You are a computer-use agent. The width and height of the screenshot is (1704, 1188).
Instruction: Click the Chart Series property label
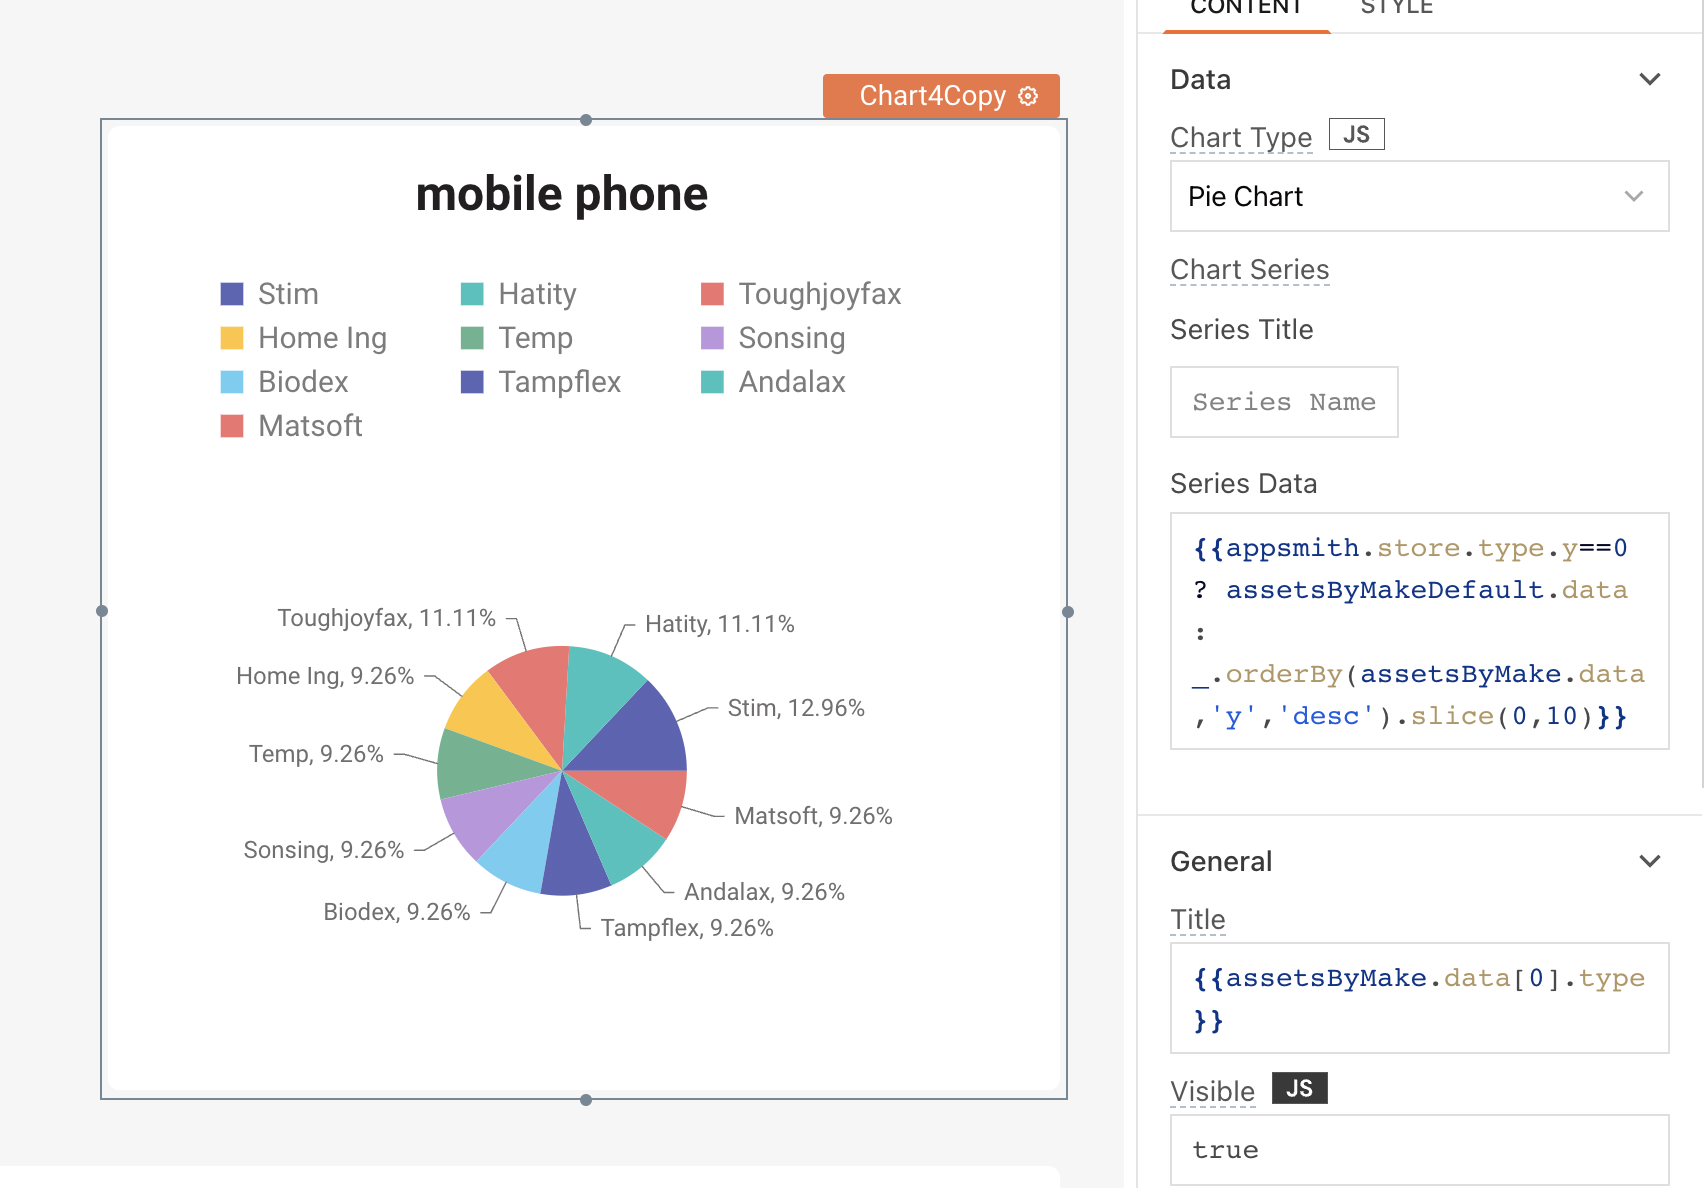pos(1250,270)
